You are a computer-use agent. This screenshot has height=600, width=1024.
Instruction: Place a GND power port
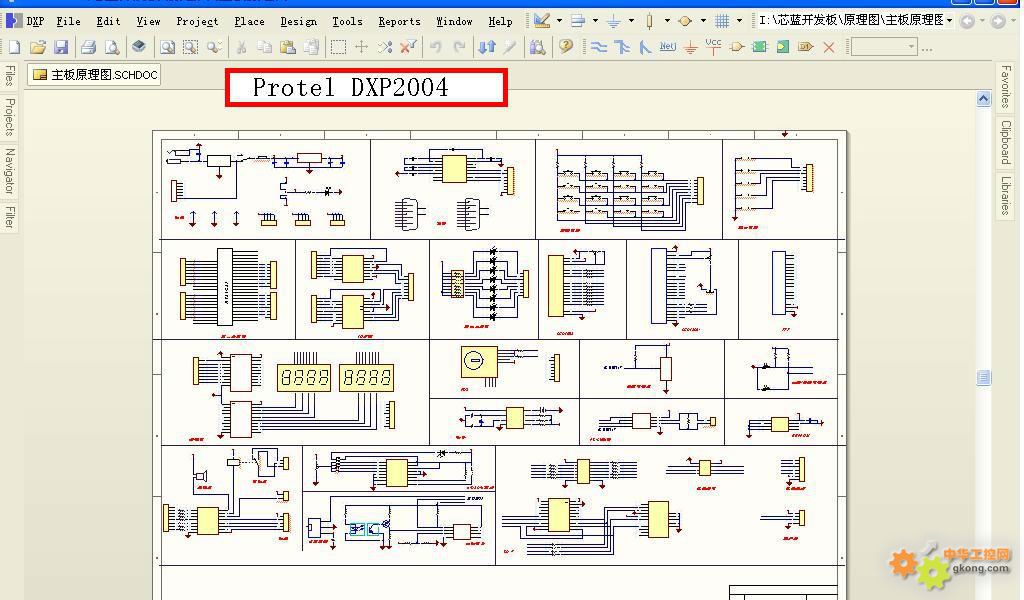click(690, 47)
